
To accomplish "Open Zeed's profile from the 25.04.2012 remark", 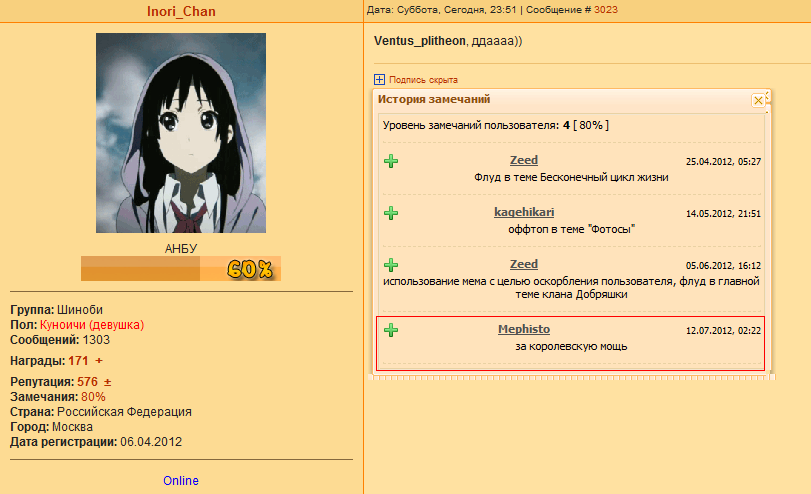I will tap(523, 160).
